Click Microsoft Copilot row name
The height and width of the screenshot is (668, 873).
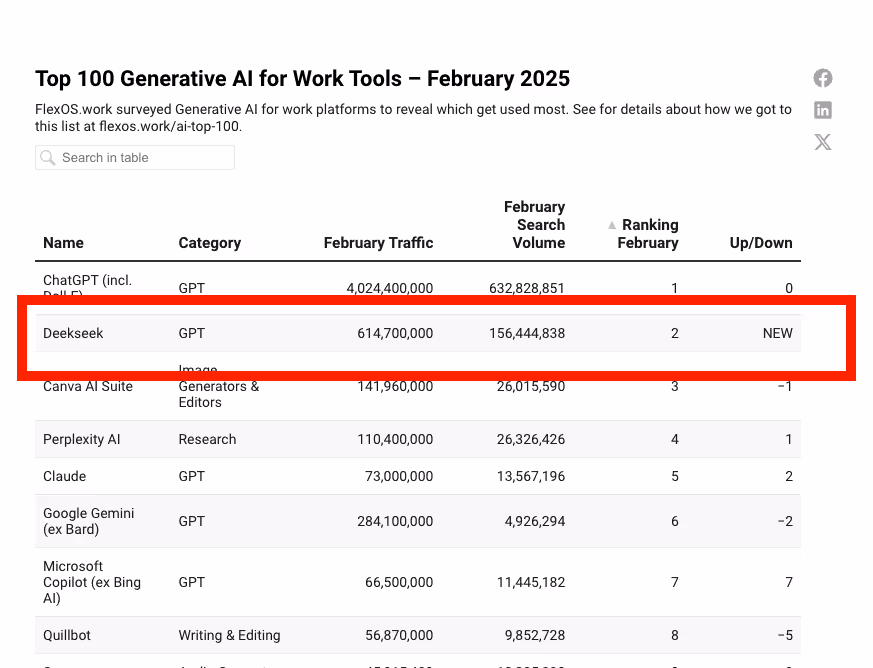(91, 582)
